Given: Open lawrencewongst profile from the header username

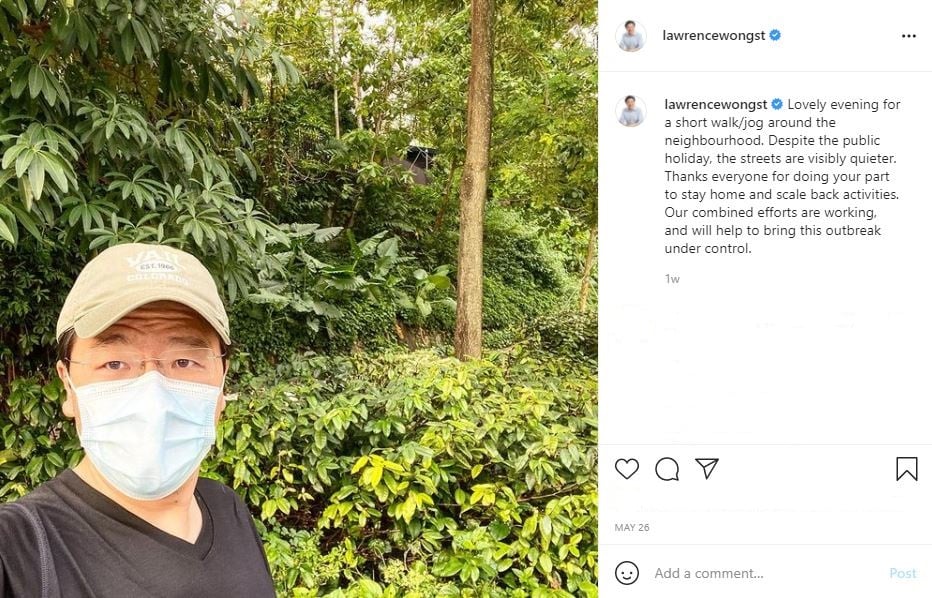Looking at the screenshot, I should click(x=713, y=36).
